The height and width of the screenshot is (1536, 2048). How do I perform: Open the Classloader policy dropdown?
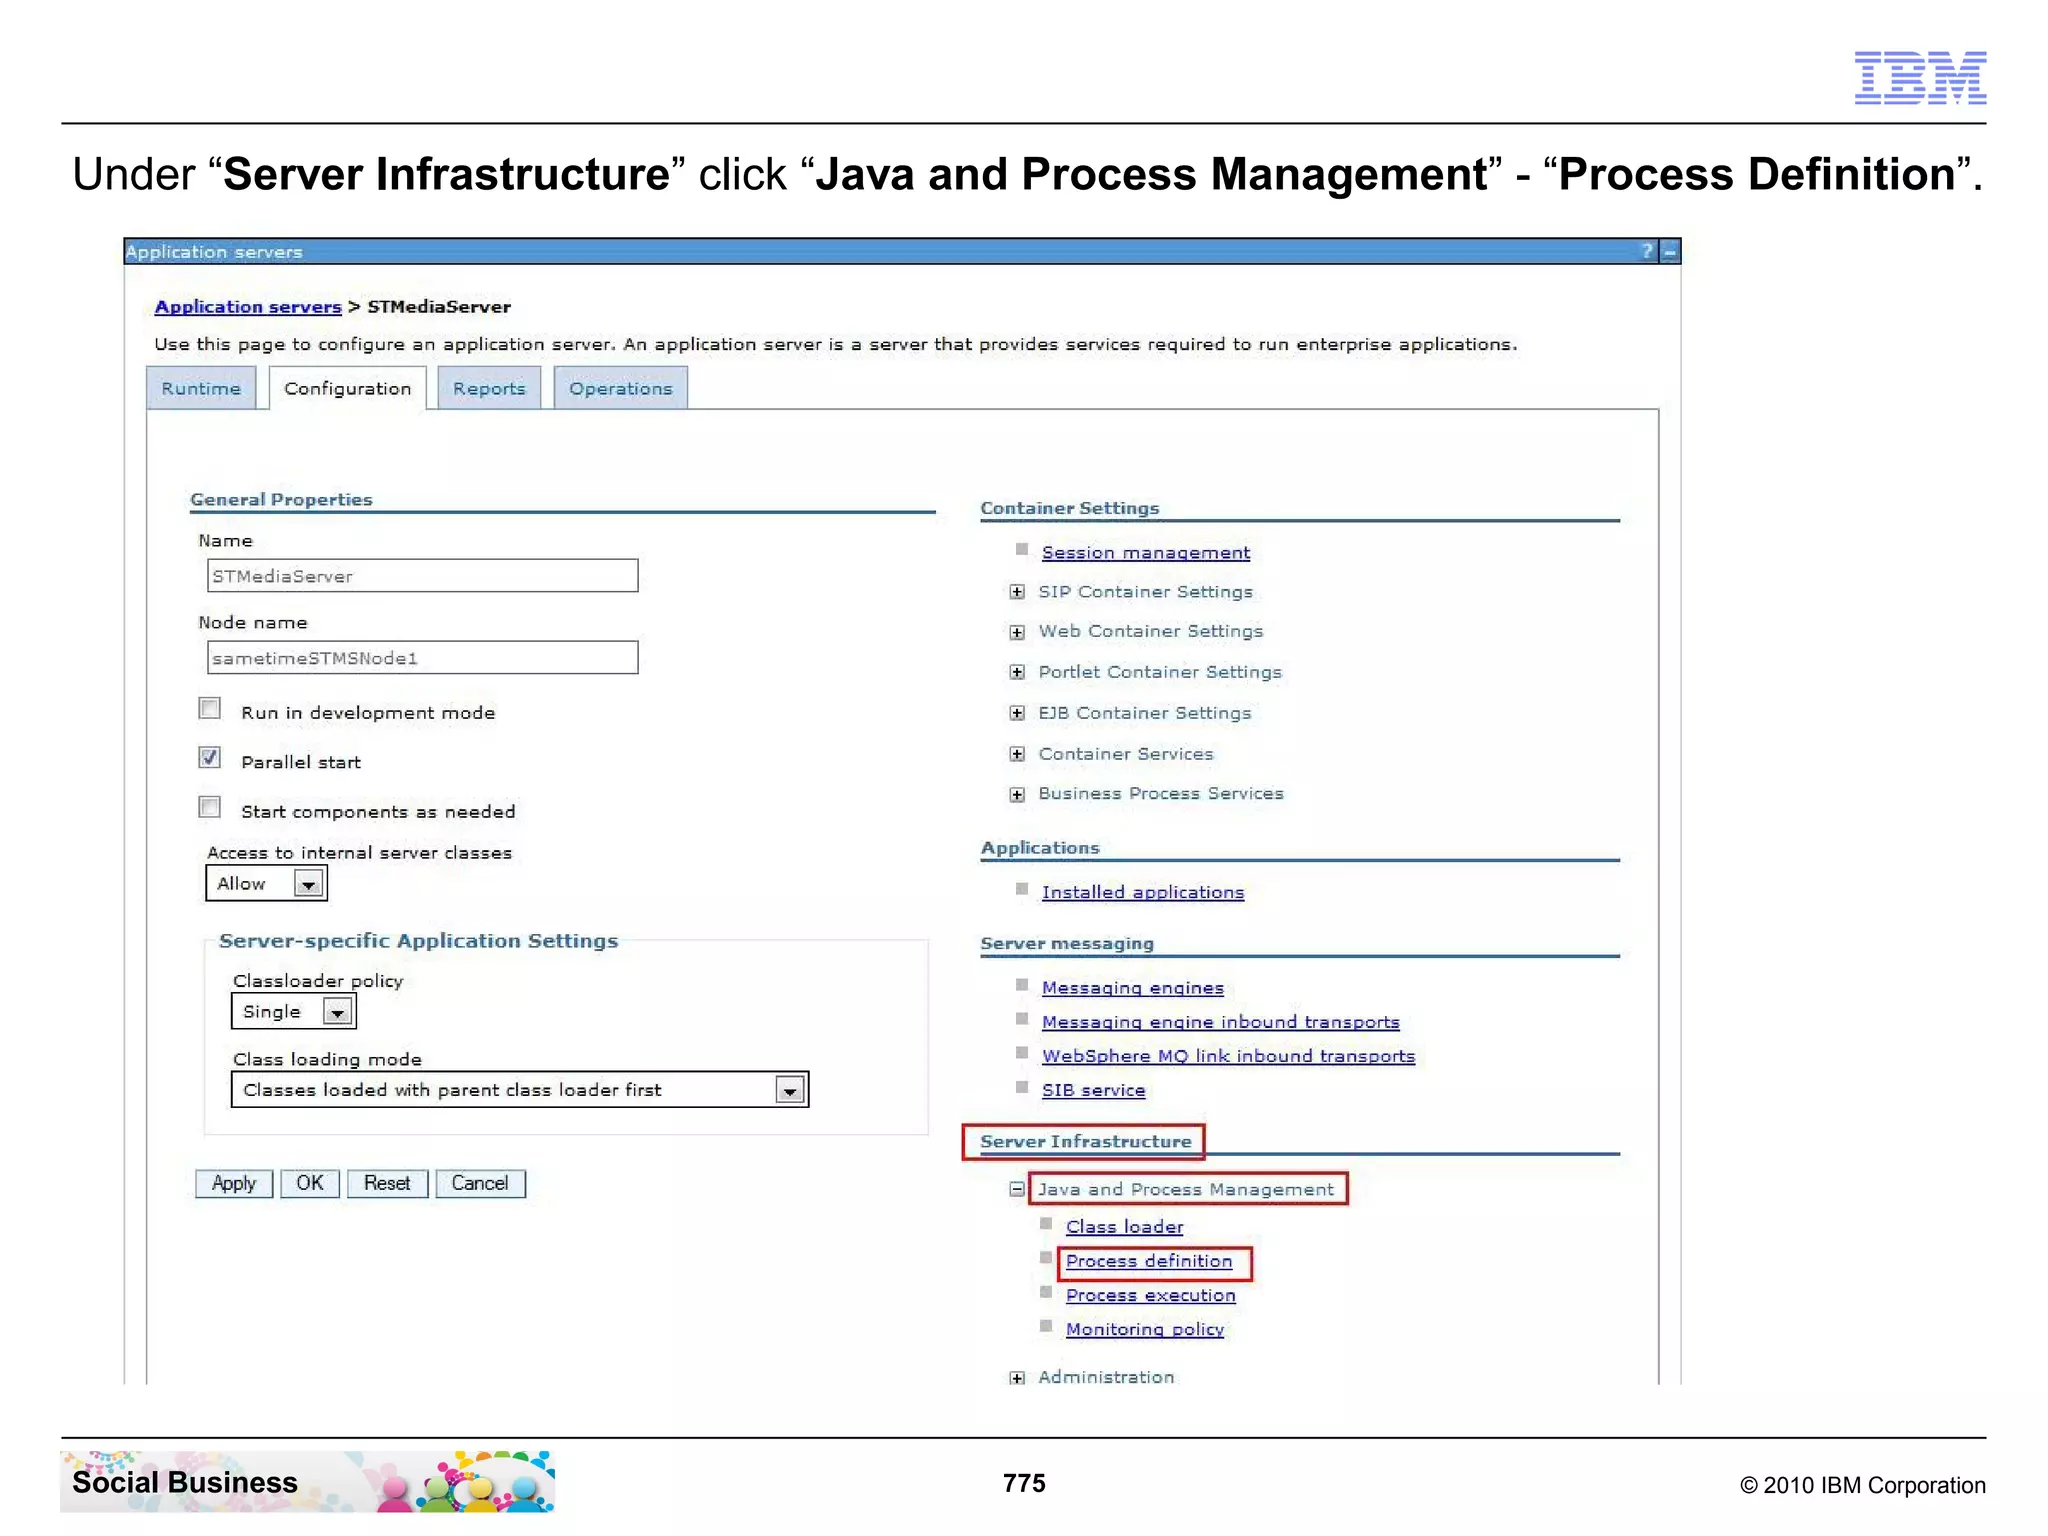[x=293, y=1012]
